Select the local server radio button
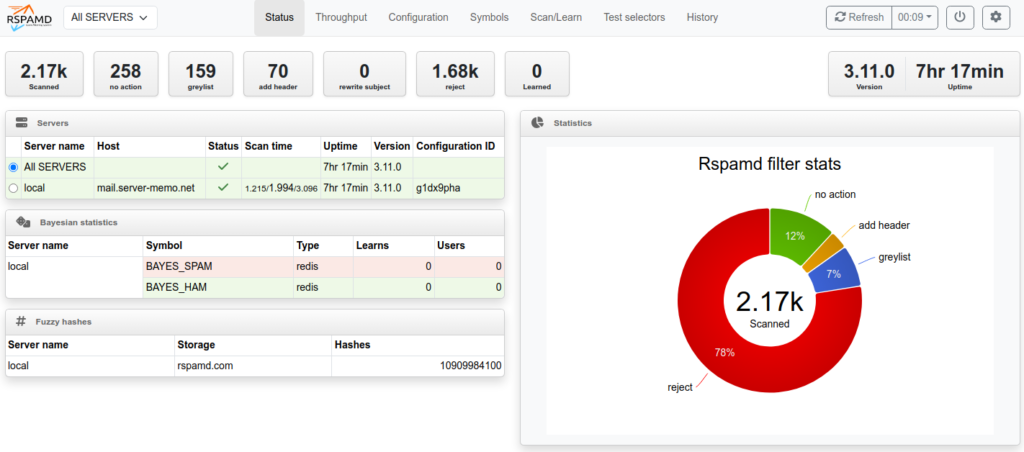This screenshot has width=1024, height=452. (13, 187)
